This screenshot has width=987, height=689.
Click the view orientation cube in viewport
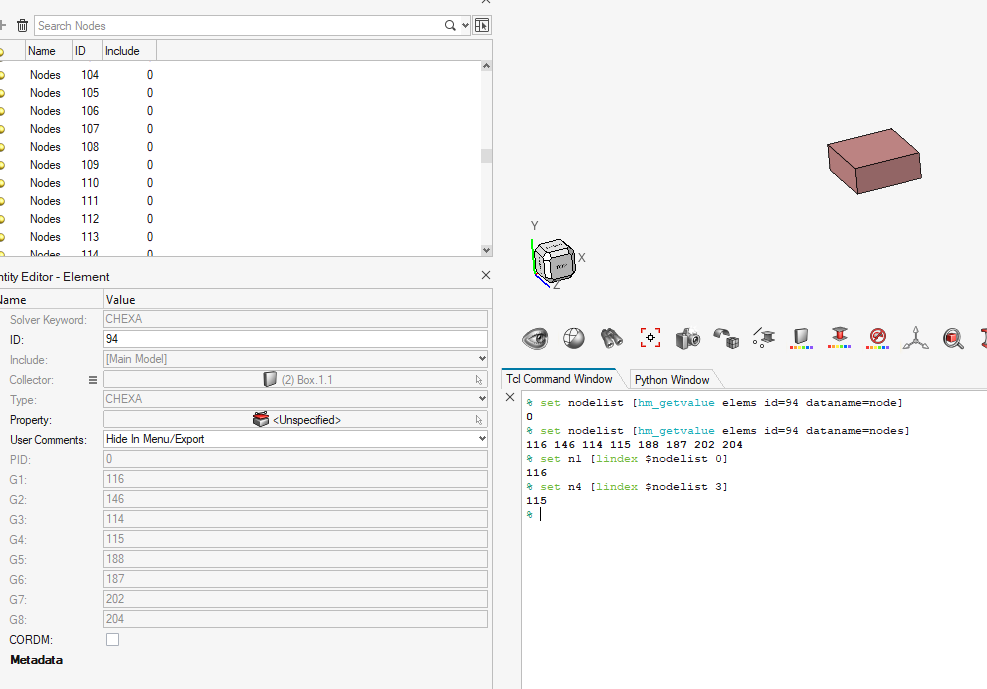point(554,261)
